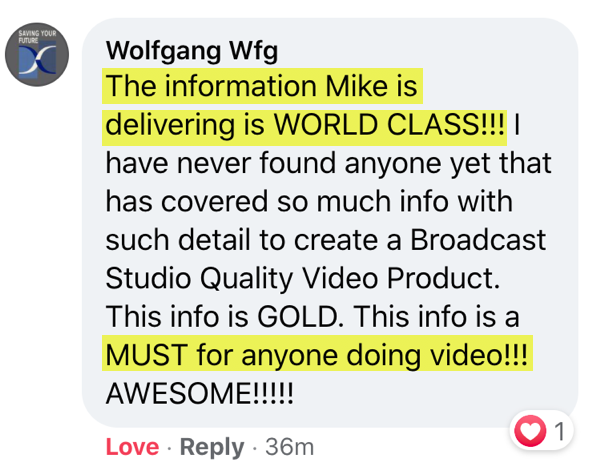Open Wolfgang Wfg's round profile picture
This screenshot has width=601, height=471.
tap(37, 54)
